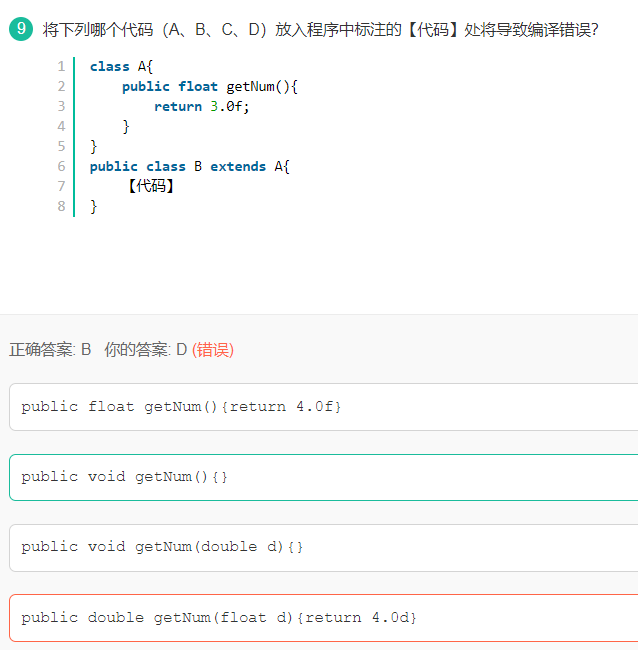638x650 pixels.
Task: Click the 【代码】 placeholder in code
Action: pos(150,186)
